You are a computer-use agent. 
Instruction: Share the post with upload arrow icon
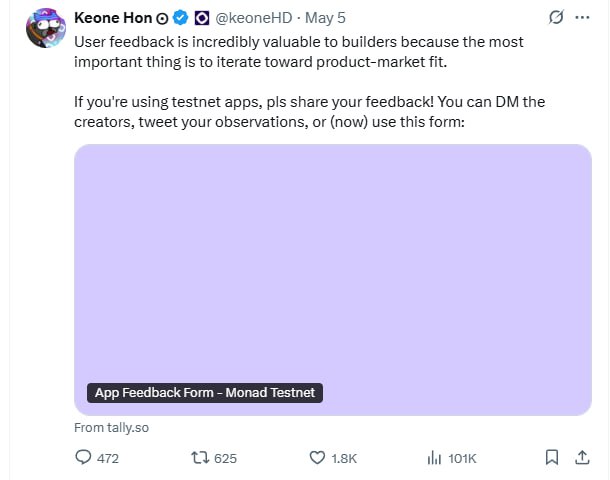click(x=582, y=457)
